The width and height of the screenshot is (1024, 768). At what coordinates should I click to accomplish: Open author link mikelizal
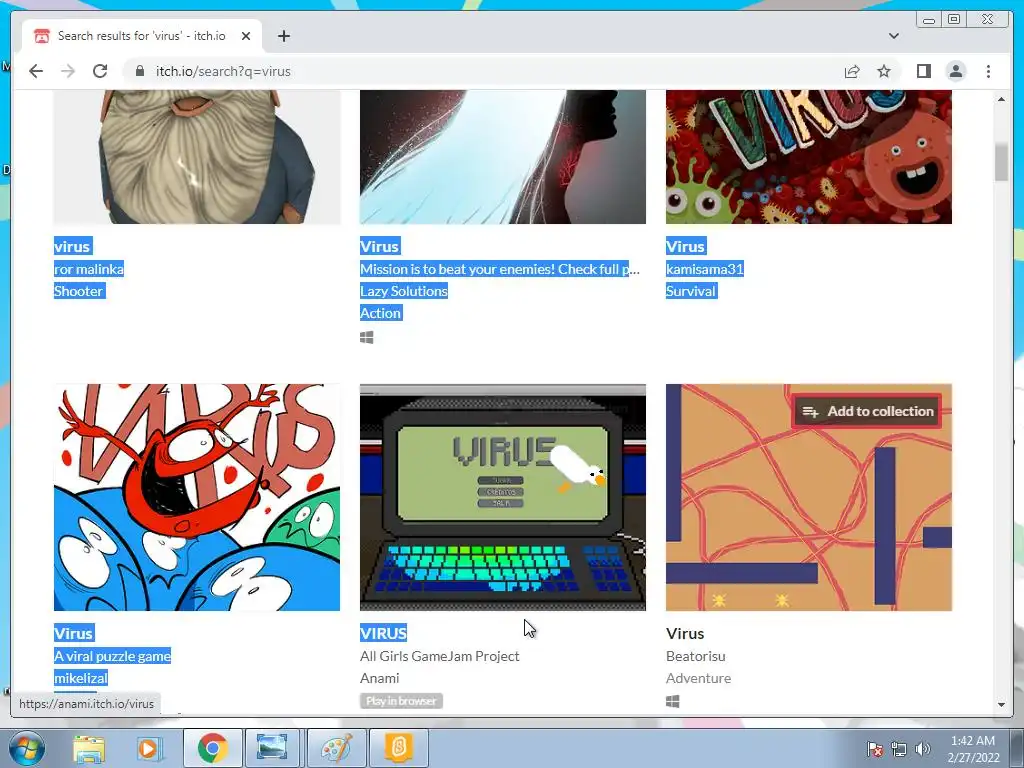coord(81,679)
